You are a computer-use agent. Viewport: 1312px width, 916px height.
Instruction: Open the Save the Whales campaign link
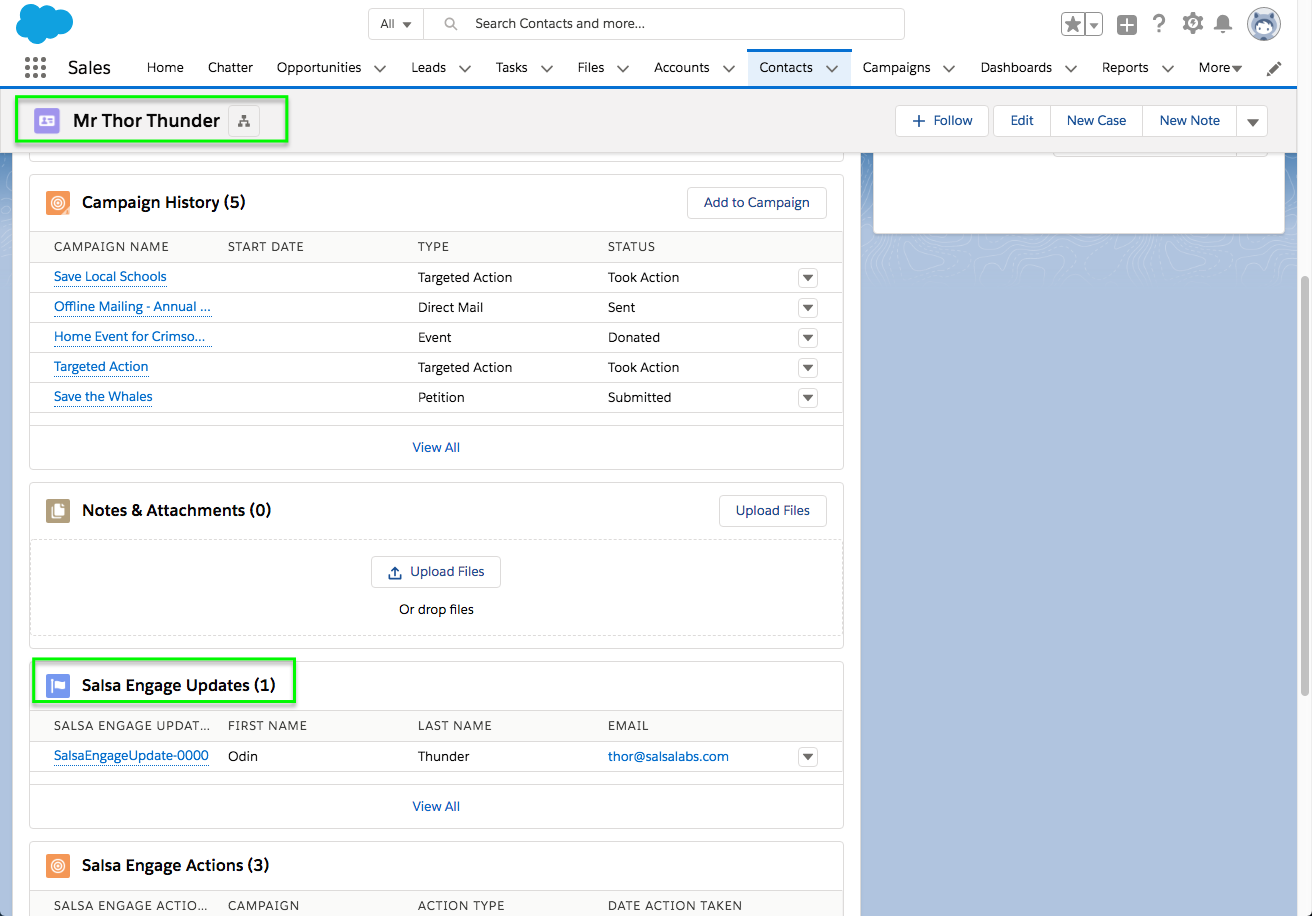[x=103, y=397]
